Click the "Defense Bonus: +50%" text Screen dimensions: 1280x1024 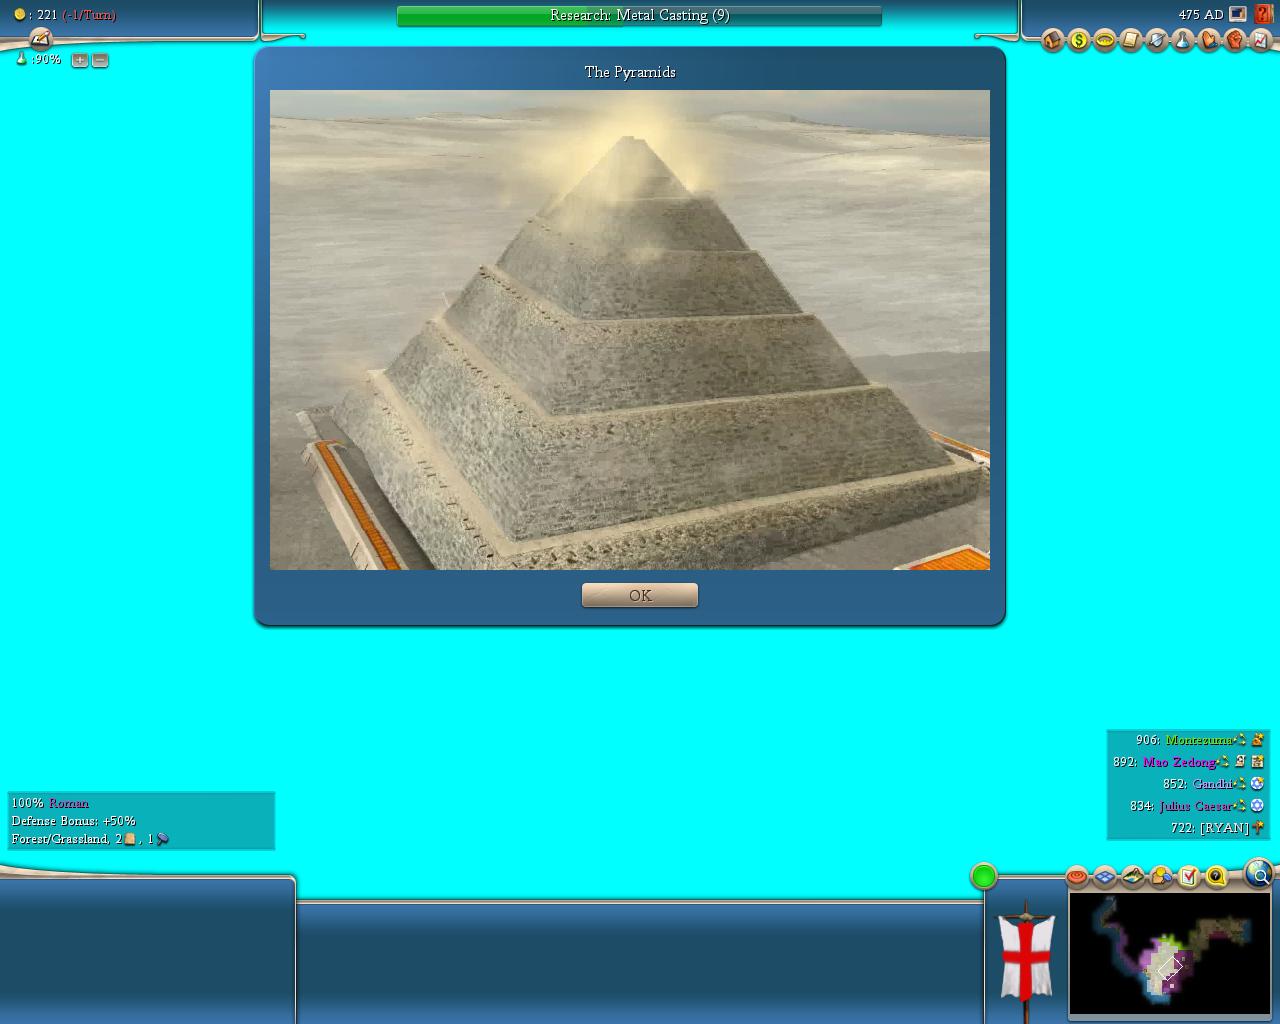(x=73, y=821)
